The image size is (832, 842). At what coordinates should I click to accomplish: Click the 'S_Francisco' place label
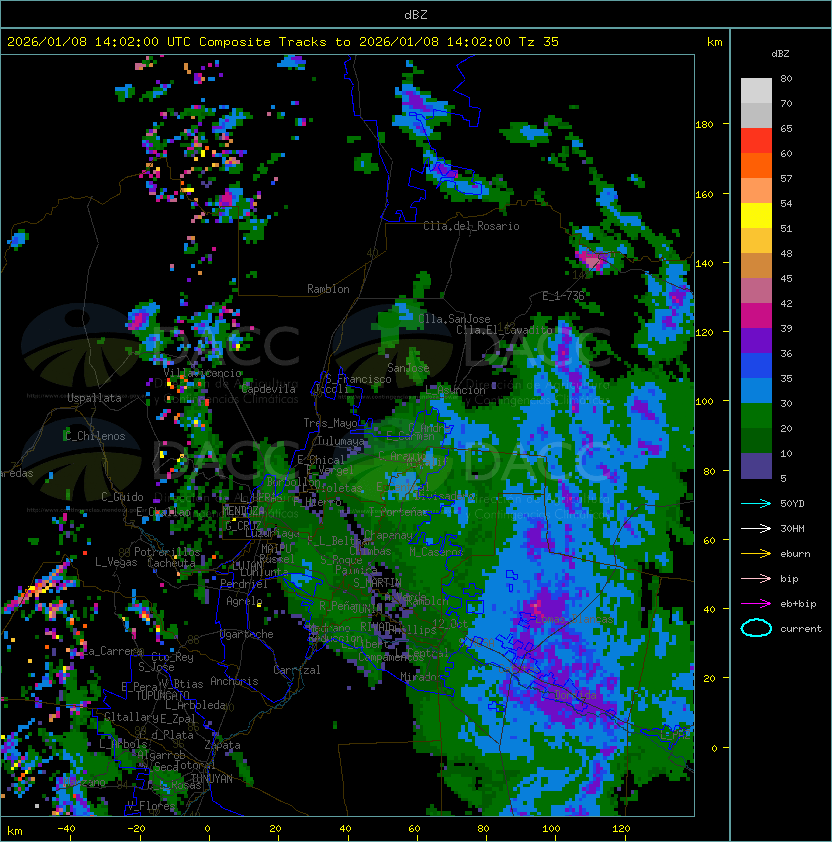(358, 379)
